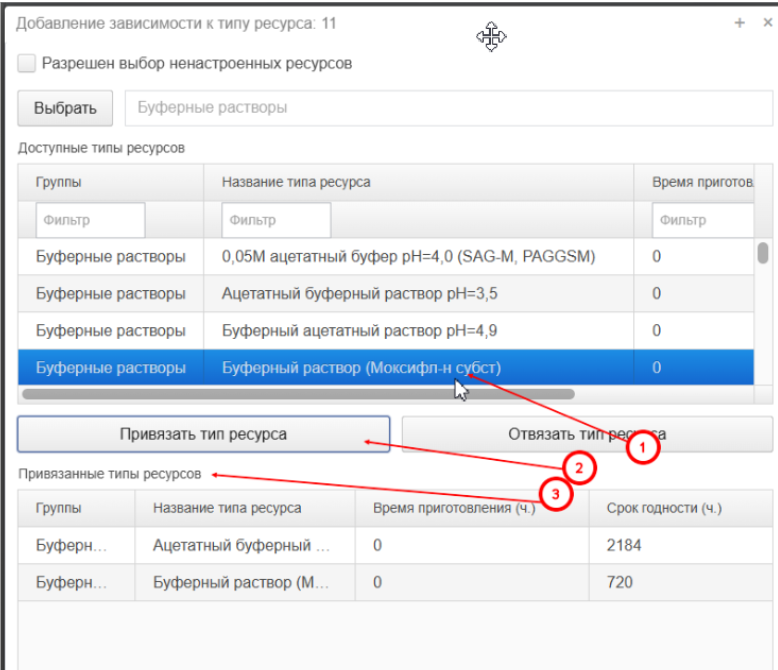Viewport: 778px width, 670px height.
Task: Click the 'Выбрать' button
Action: click(65, 108)
